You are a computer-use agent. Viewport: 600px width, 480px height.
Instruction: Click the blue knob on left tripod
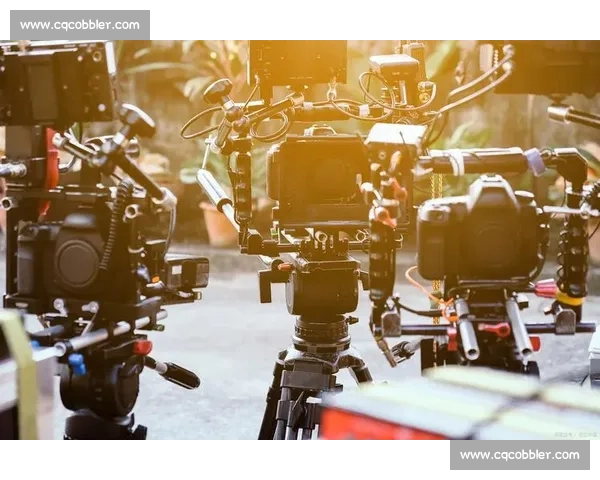point(77,364)
